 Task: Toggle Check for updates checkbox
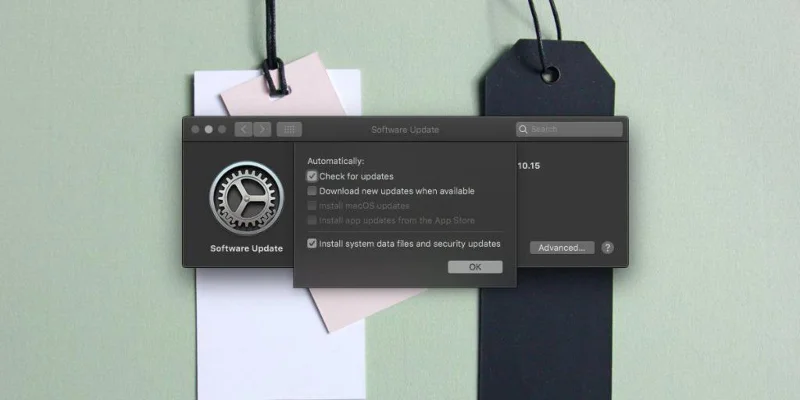point(312,177)
